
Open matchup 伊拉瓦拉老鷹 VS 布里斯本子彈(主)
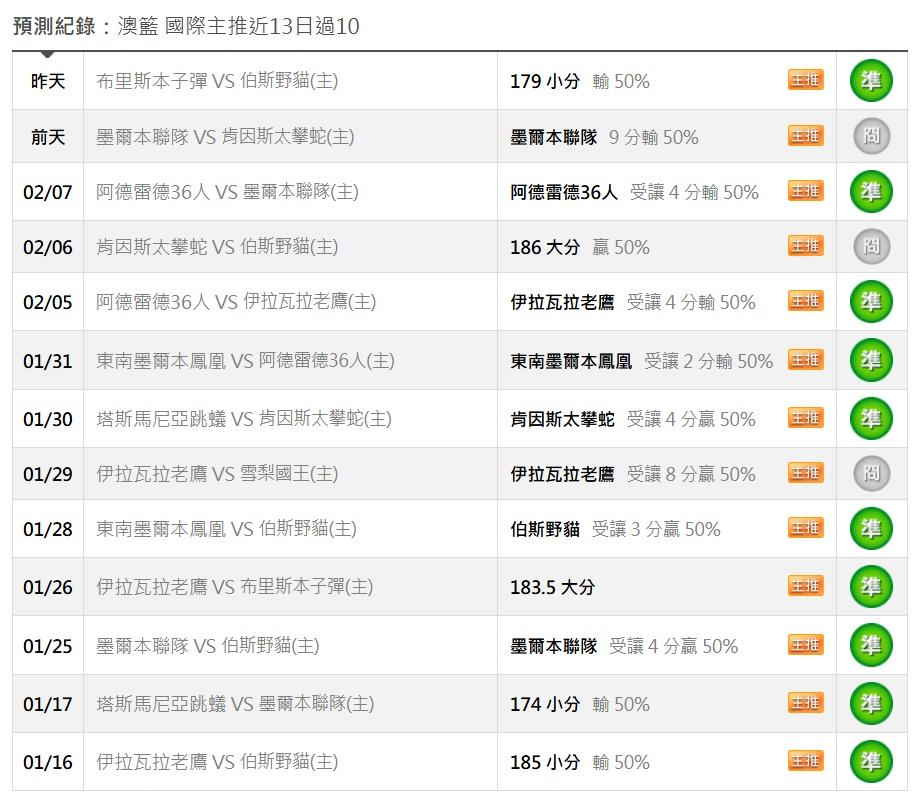click(x=235, y=587)
